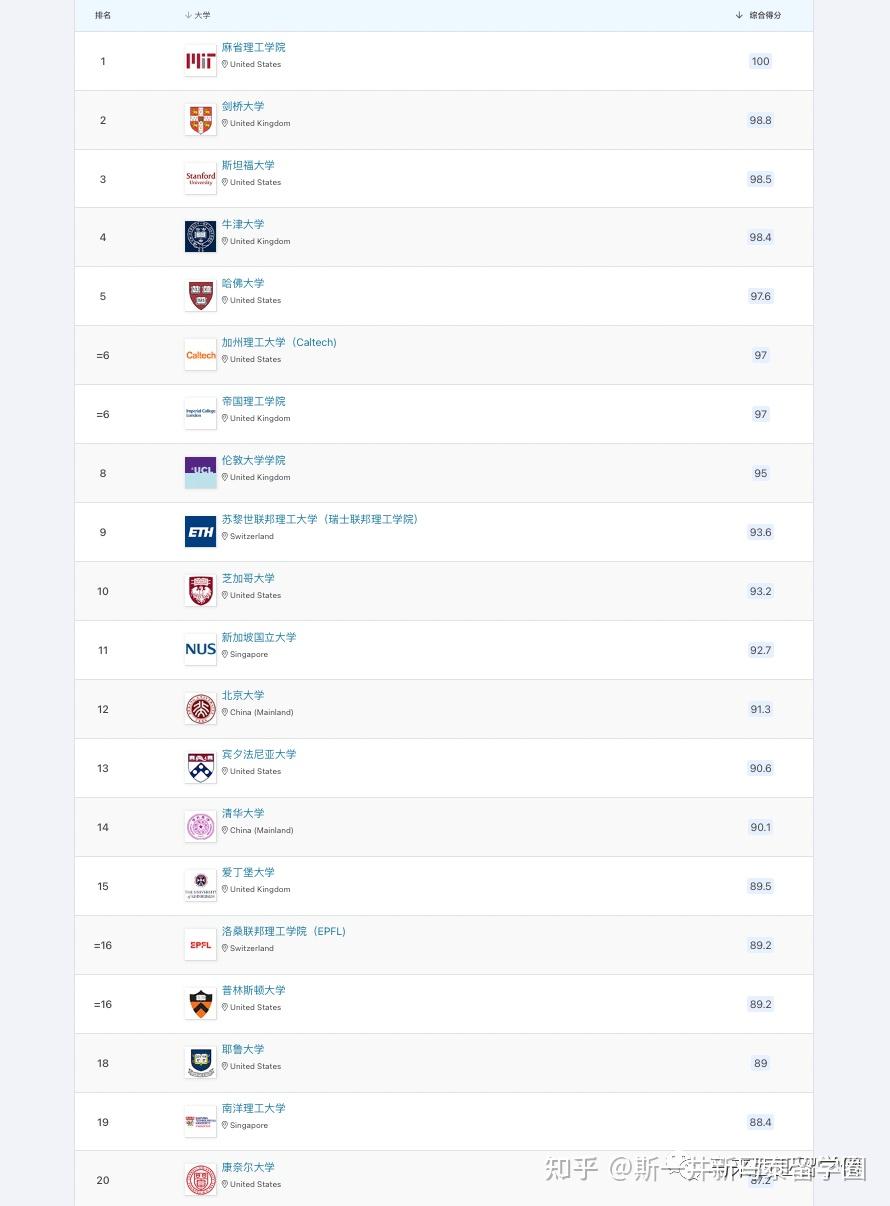Click the NUS logo icon
This screenshot has height=1206, width=890.
[x=200, y=650]
